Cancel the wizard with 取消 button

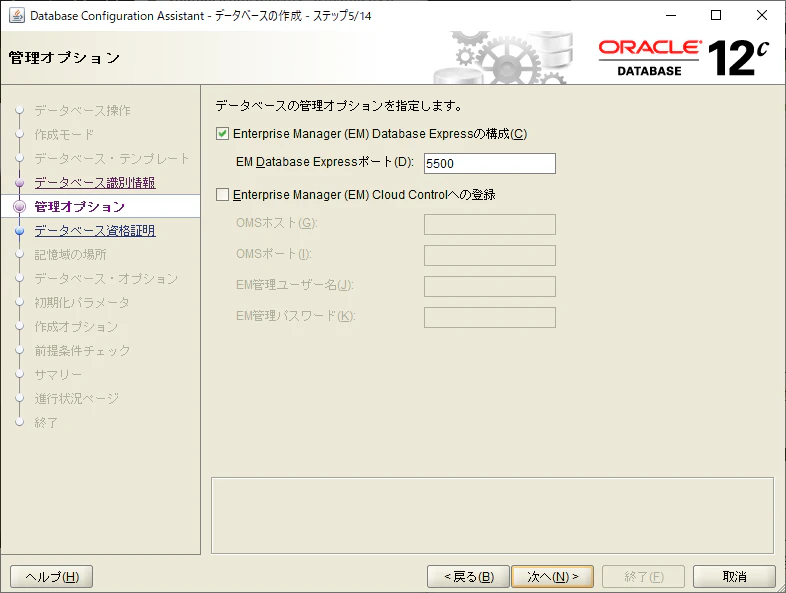pyautogui.click(x=734, y=576)
